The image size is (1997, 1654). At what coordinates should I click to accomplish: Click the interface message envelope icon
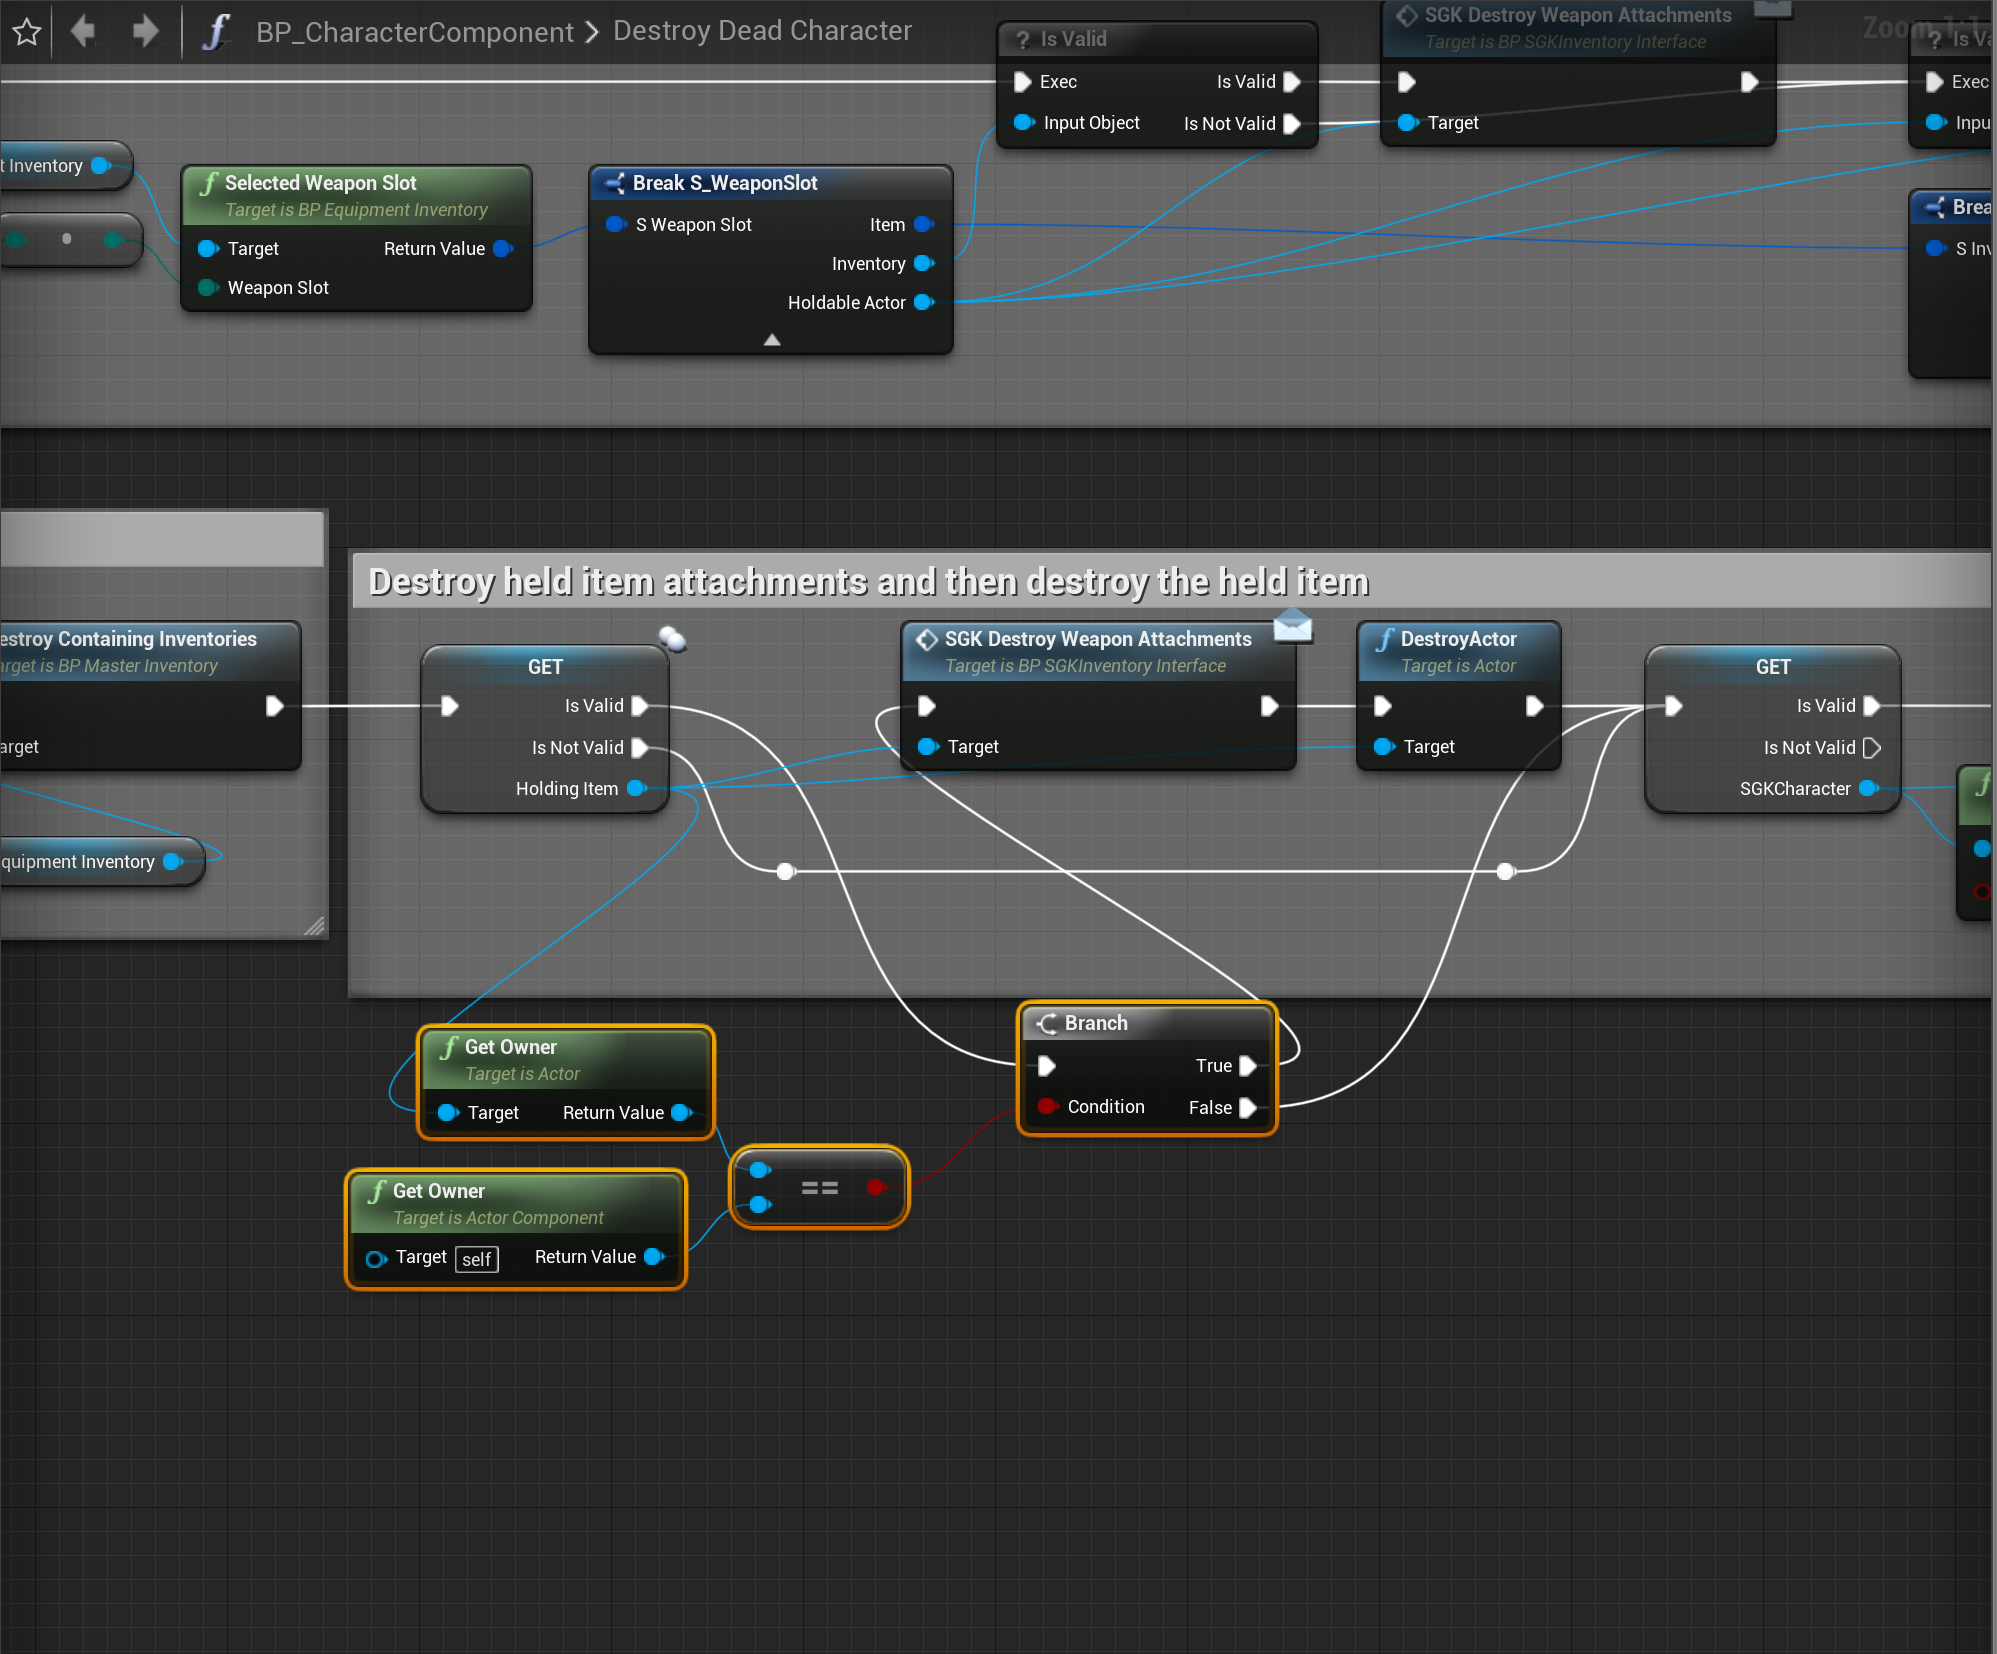1292,626
